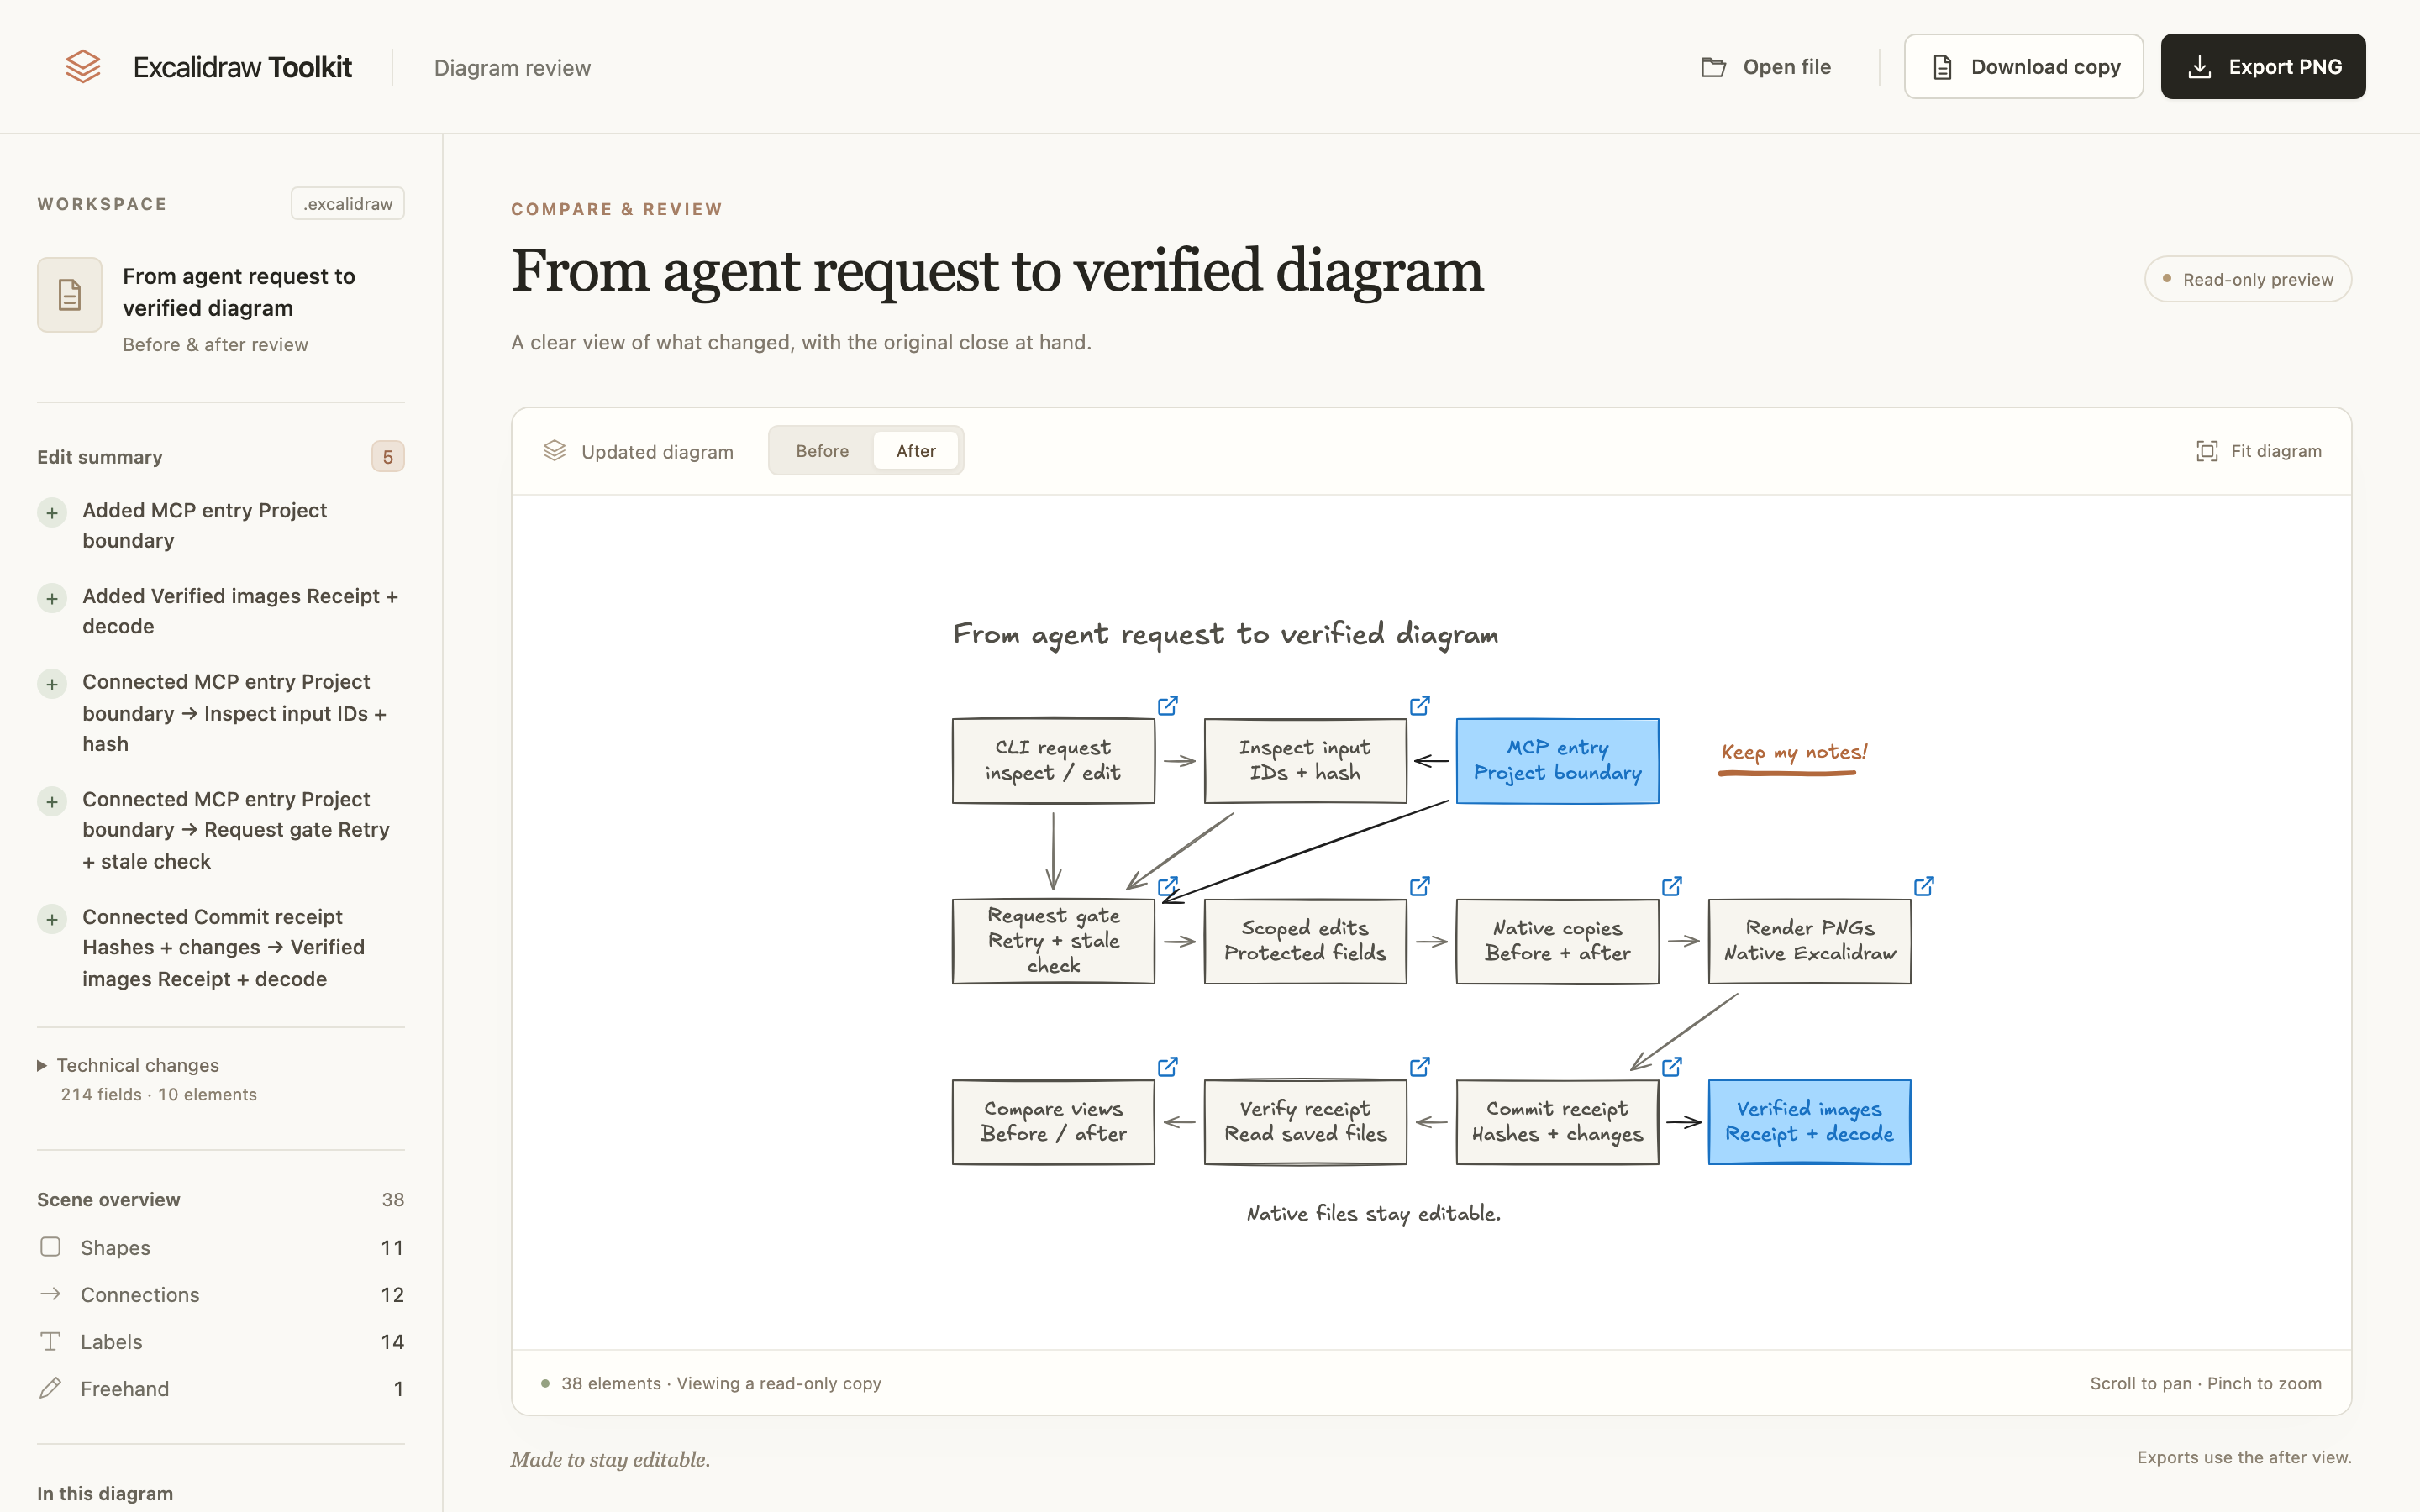Select the MCP entry Project boundary box

[1557, 761]
